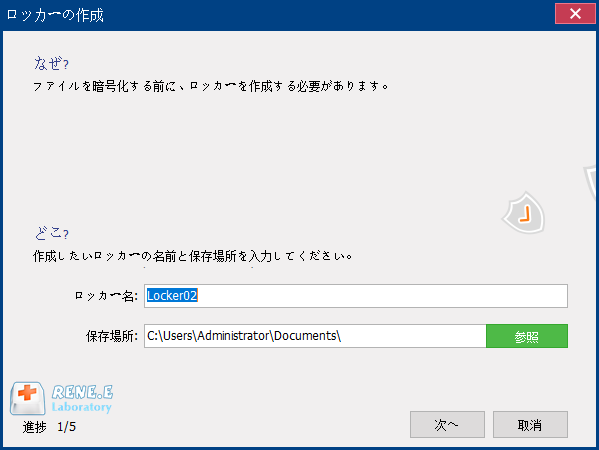Click the gray shield clock icon
Viewport: 599px width, 450px height.
pos(524,213)
